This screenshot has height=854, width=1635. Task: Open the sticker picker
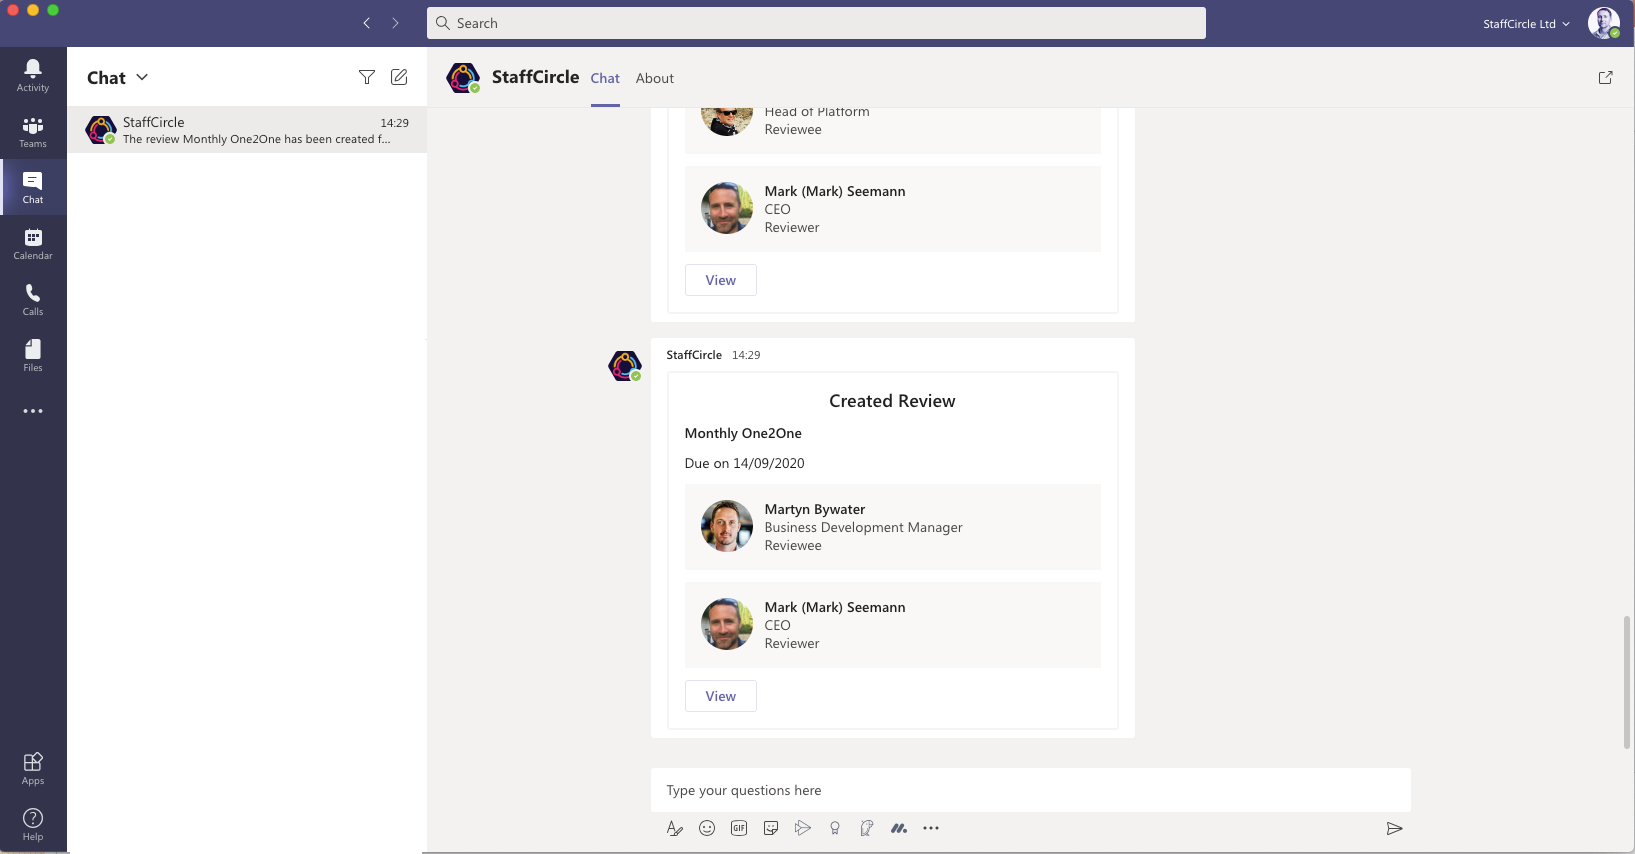point(771,828)
